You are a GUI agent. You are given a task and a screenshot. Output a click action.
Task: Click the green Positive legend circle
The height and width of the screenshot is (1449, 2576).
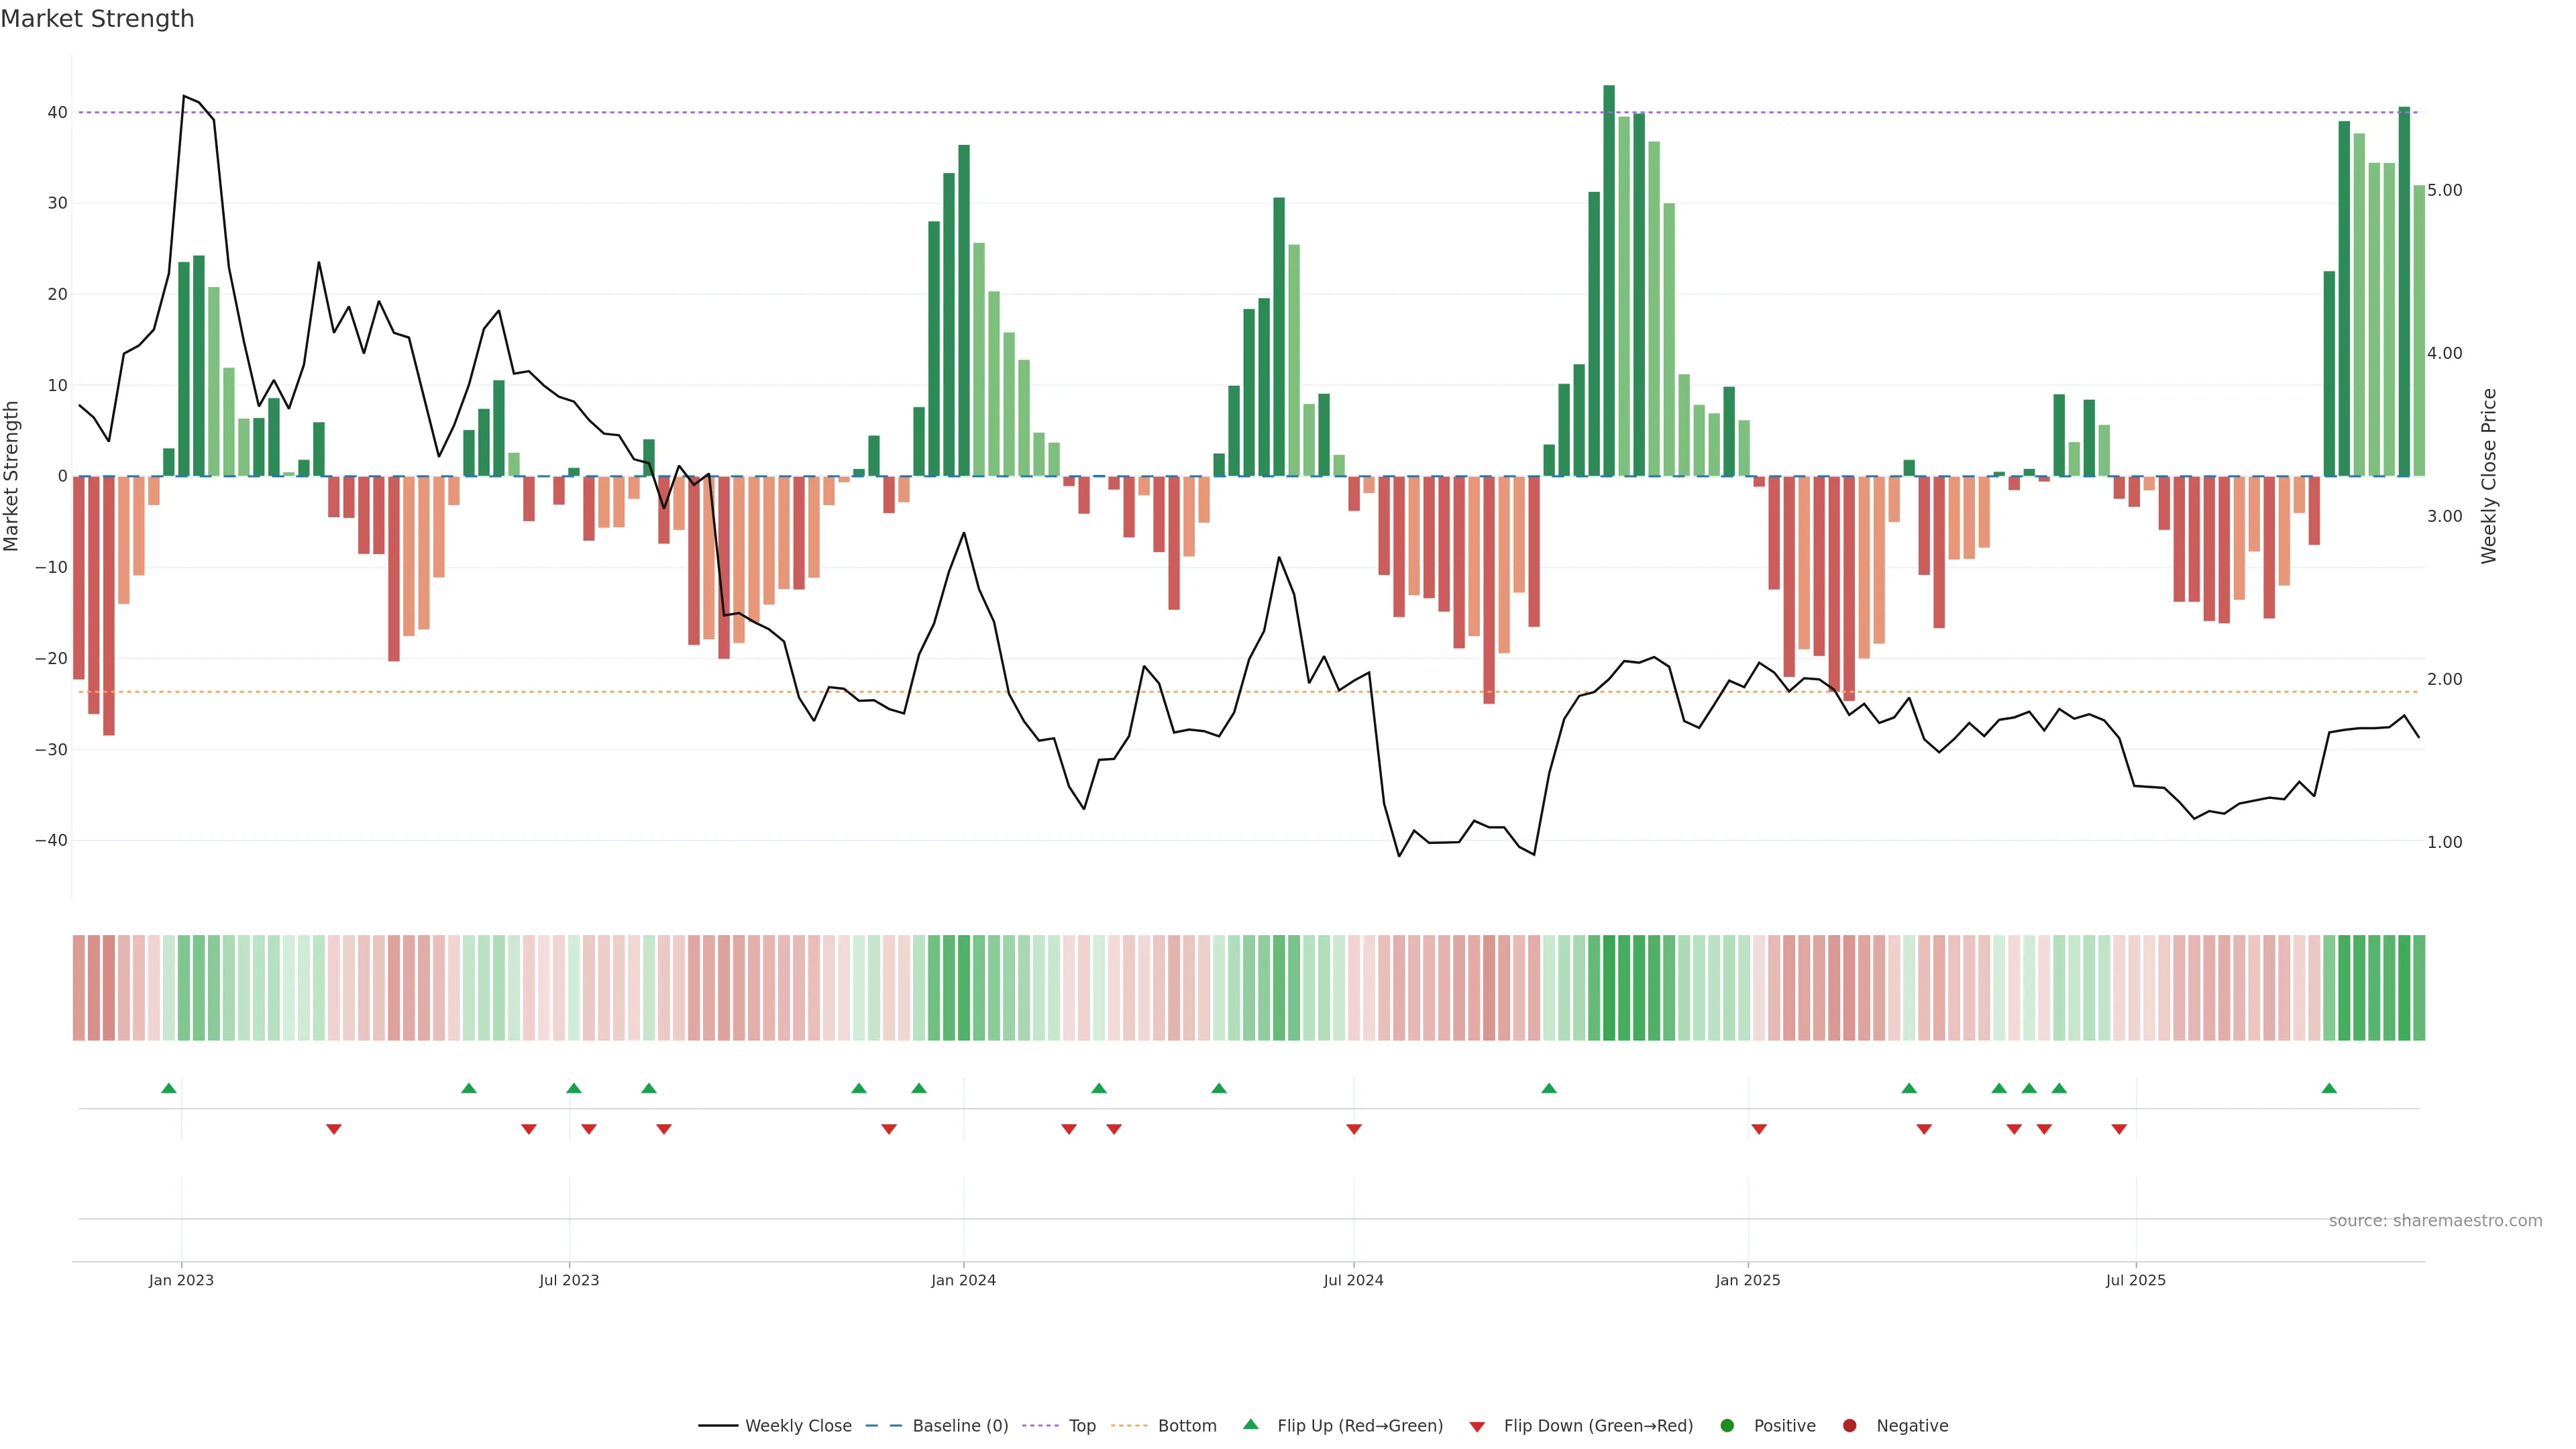click(1727, 1426)
